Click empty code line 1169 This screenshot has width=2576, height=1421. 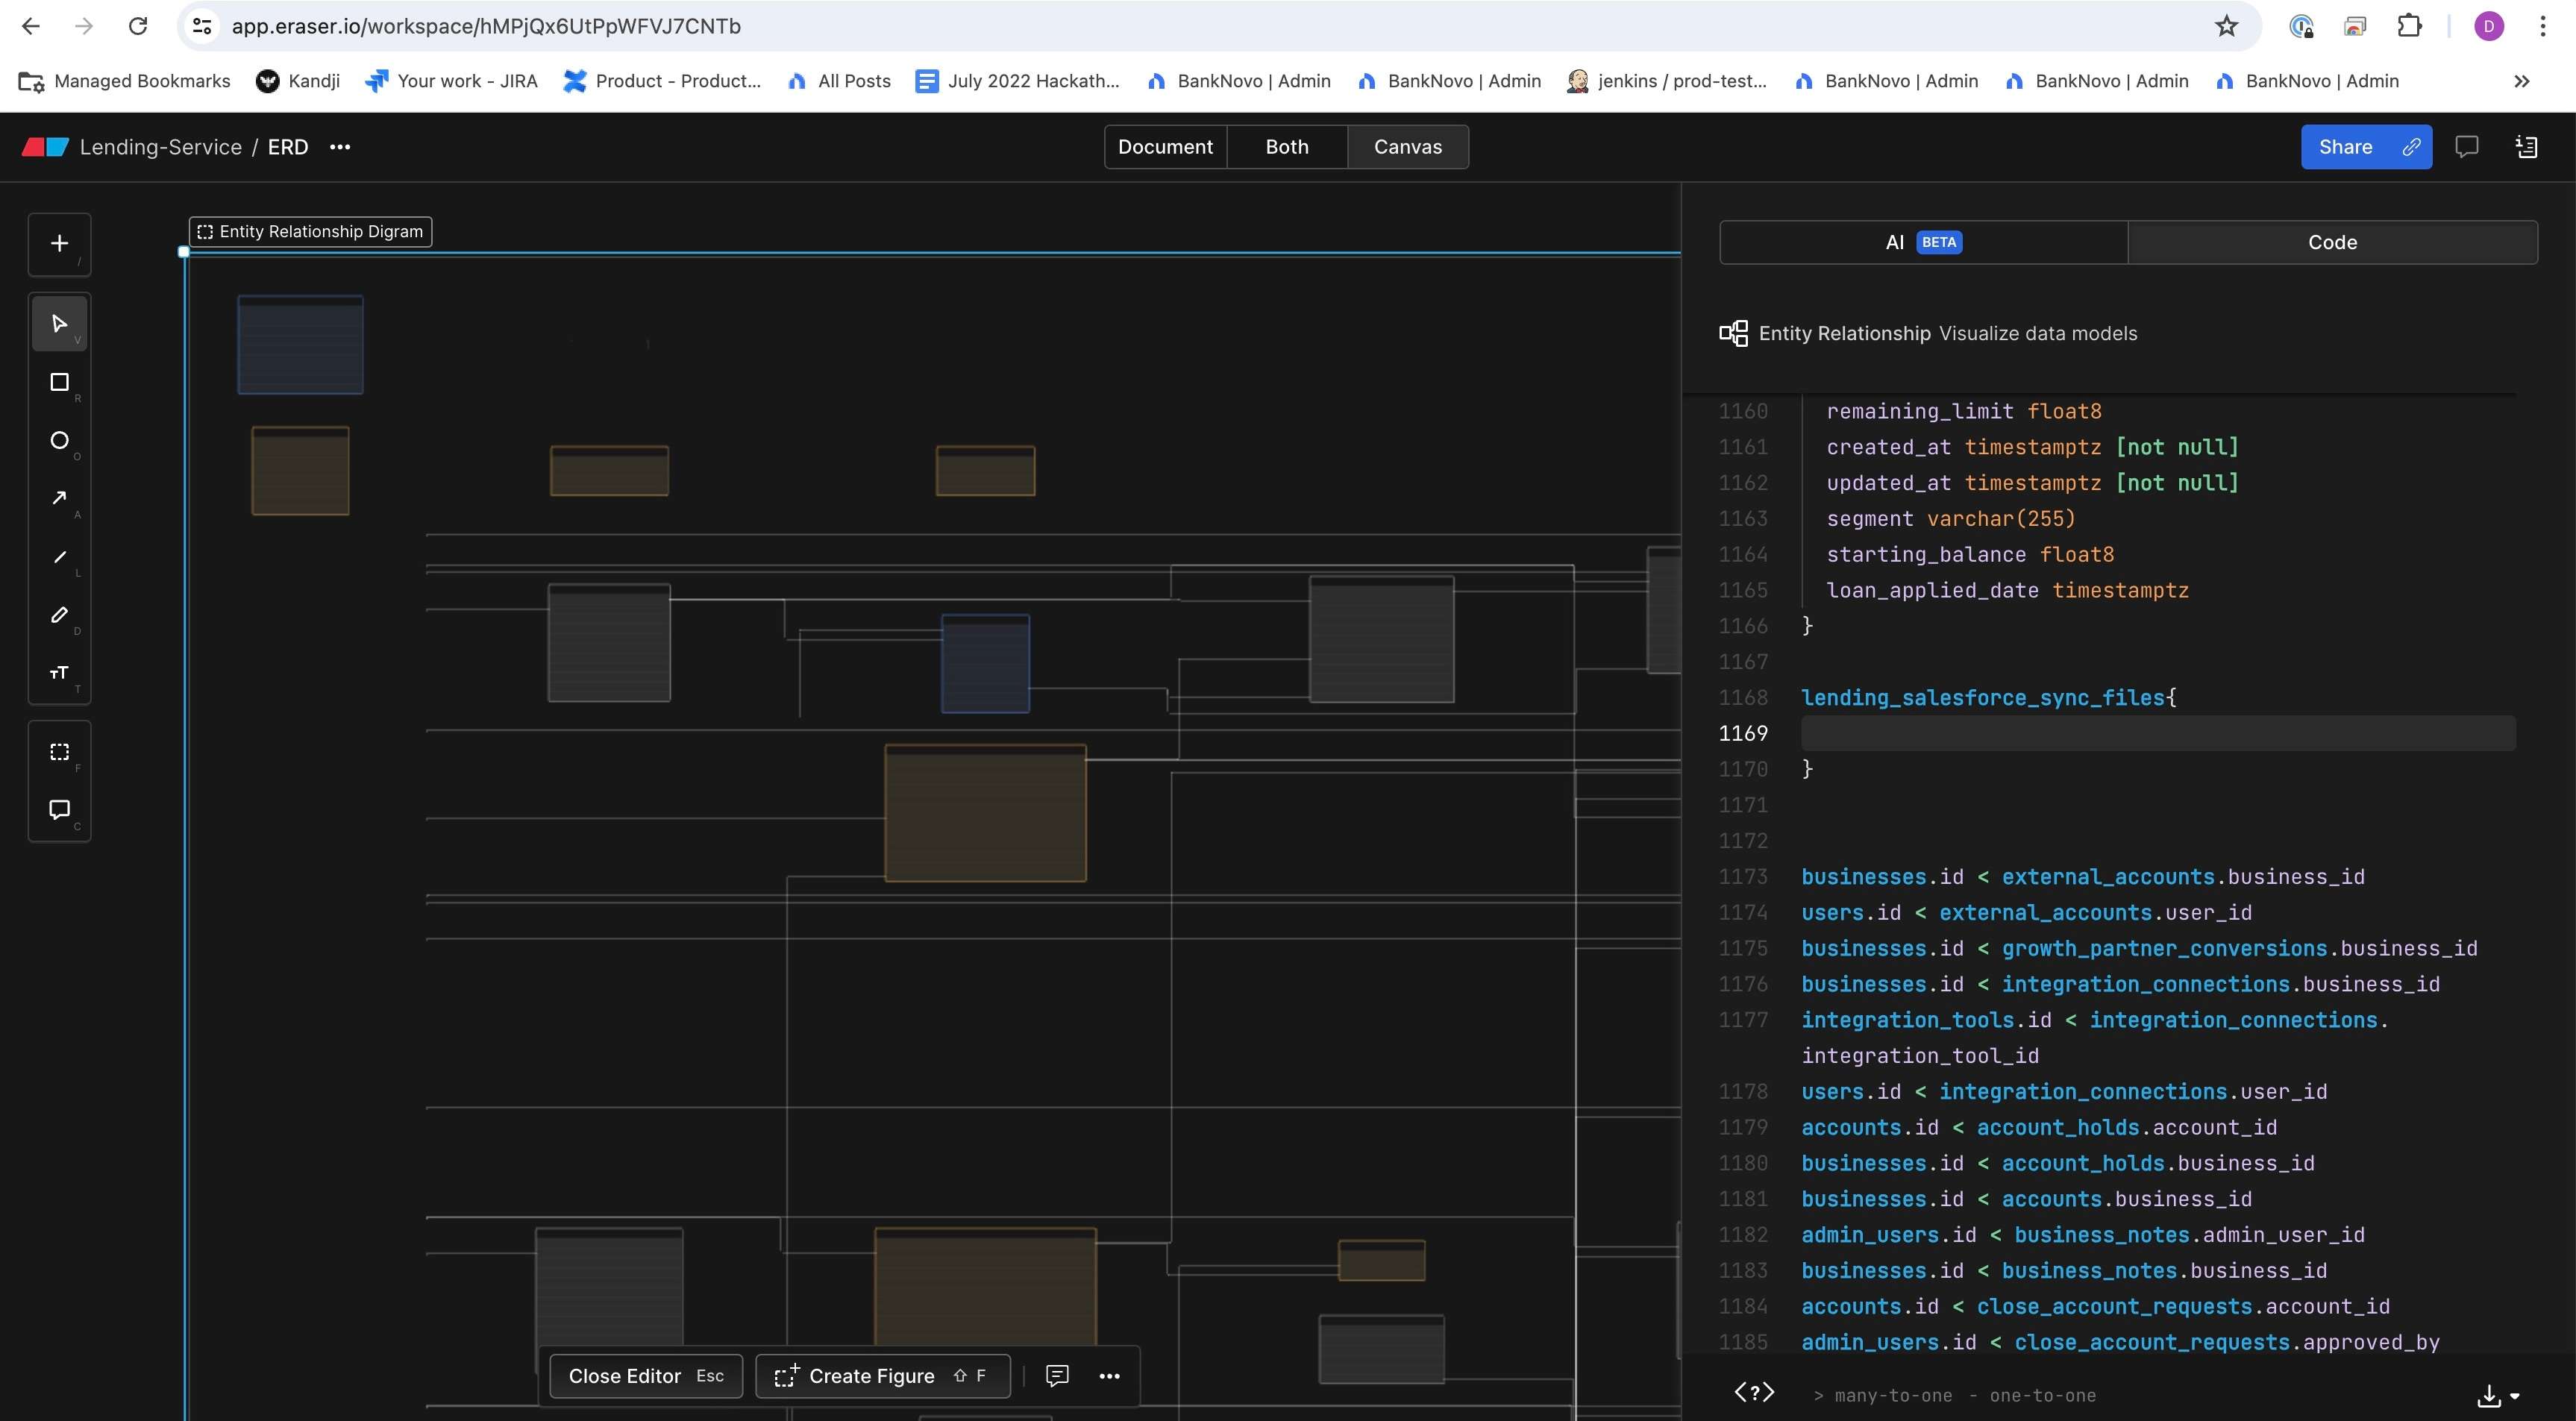point(2158,733)
